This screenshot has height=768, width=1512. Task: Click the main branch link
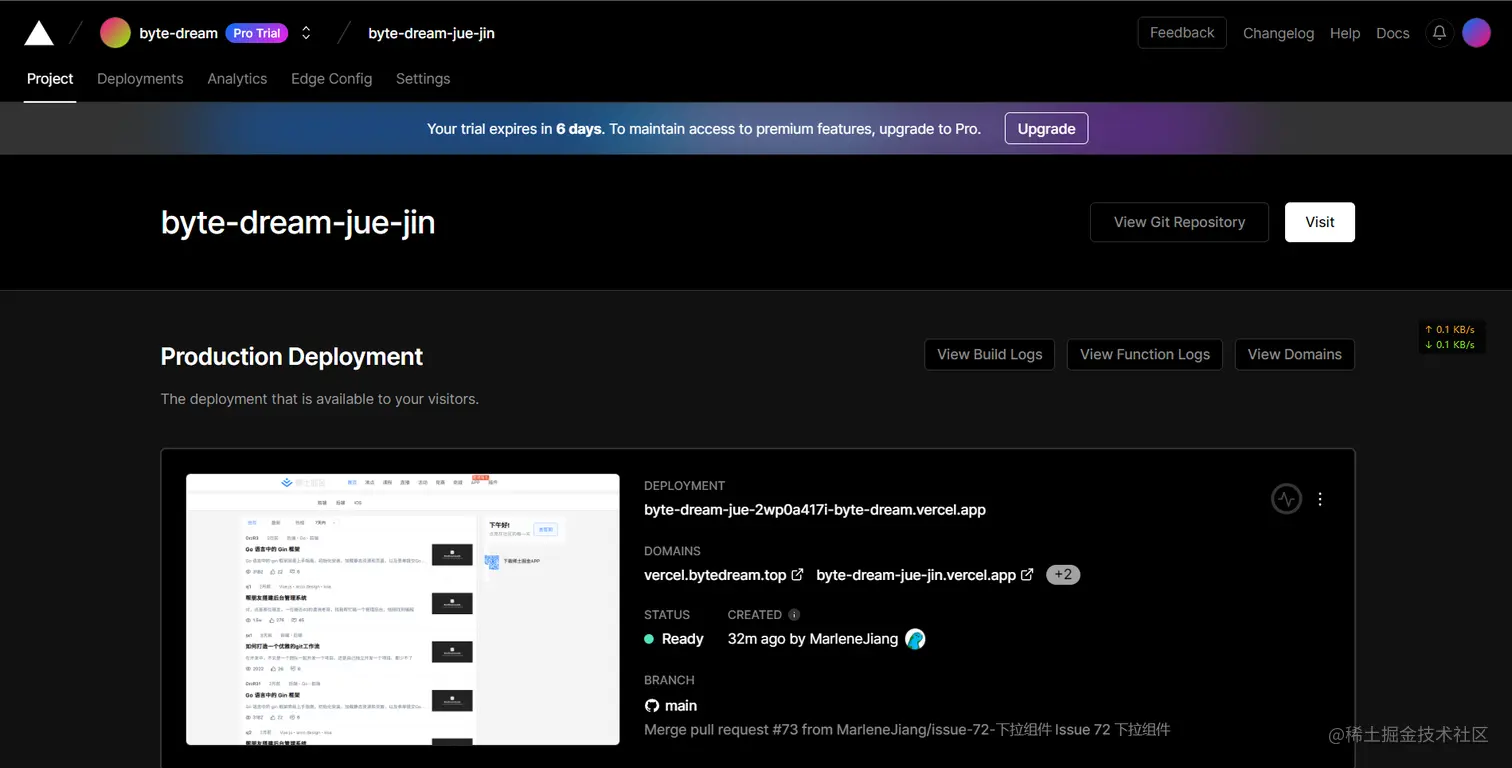coord(681,706)
